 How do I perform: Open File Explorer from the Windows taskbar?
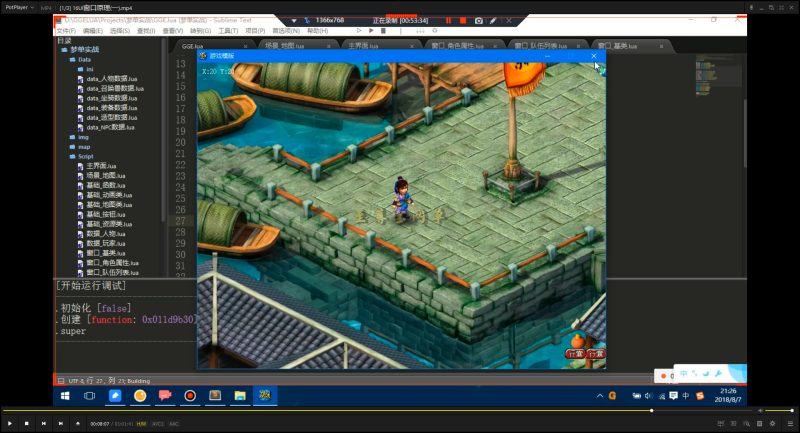tap(240, 396)
